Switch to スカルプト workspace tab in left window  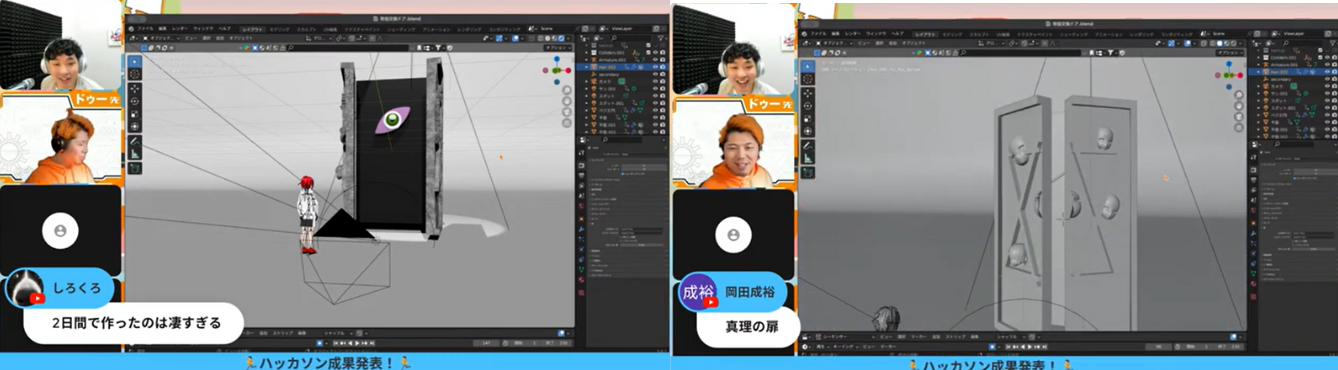coord(306,30)
